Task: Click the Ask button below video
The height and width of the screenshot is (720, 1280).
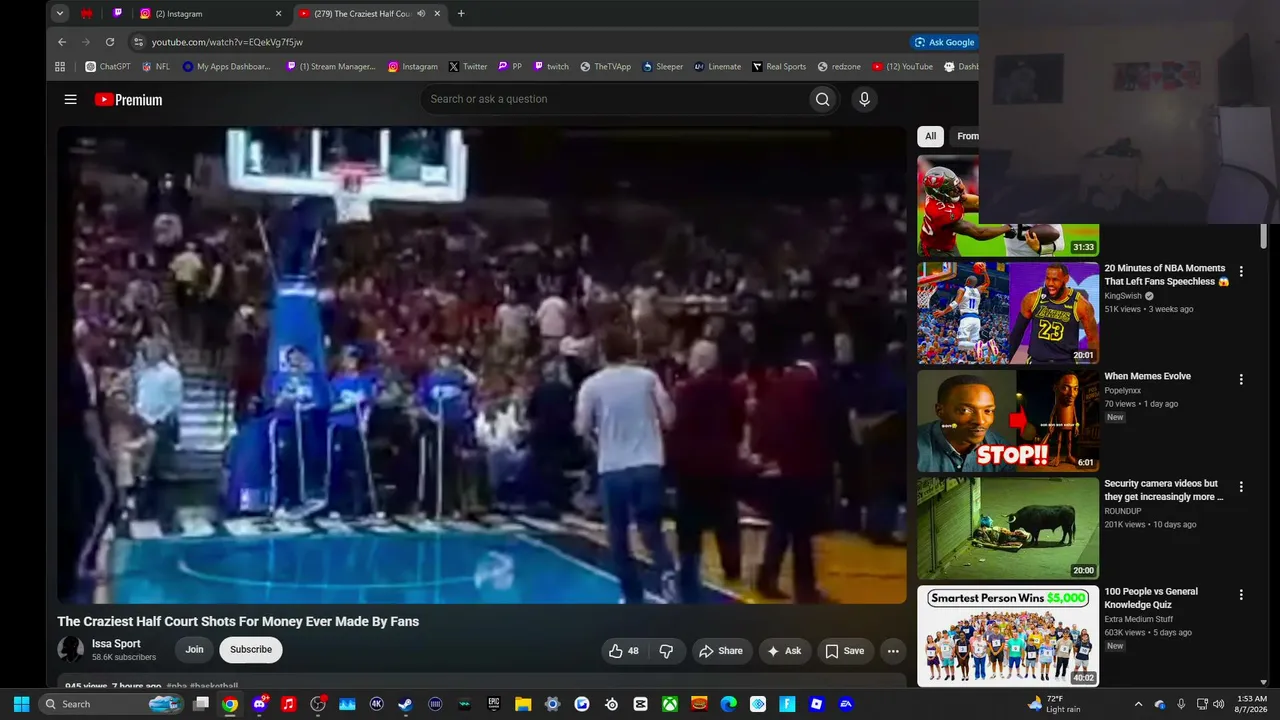Action: click(784, 651)
